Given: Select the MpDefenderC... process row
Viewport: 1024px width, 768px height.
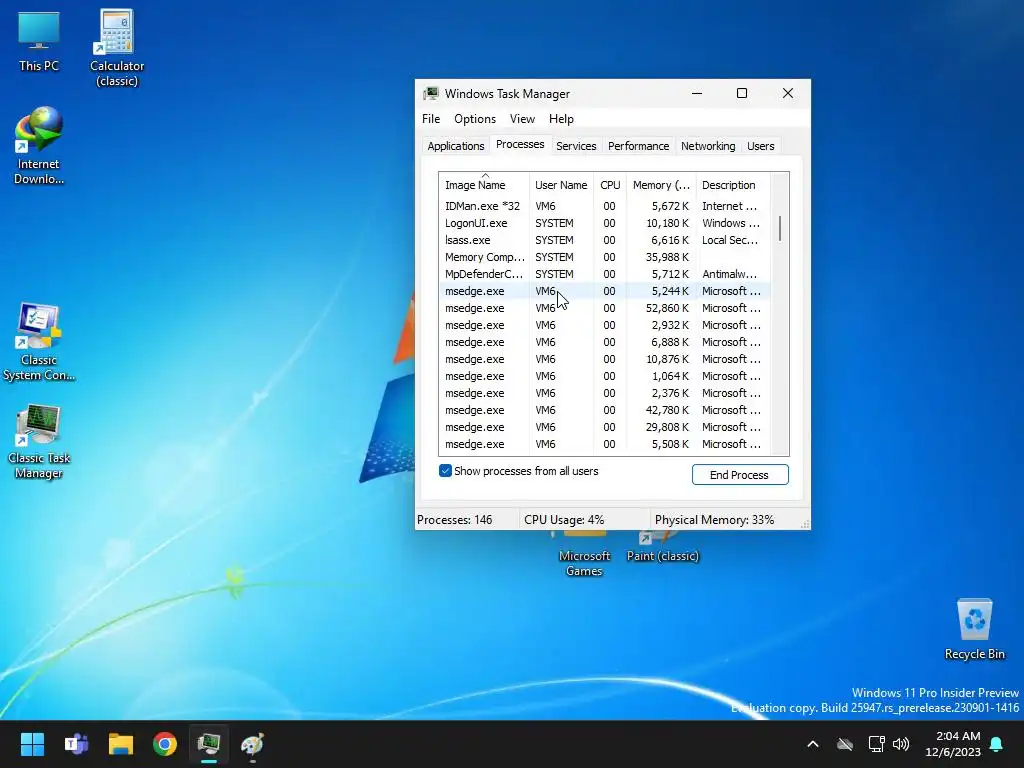Looking at the screenshot, I should pyautogui.click(x=604, y=274).
